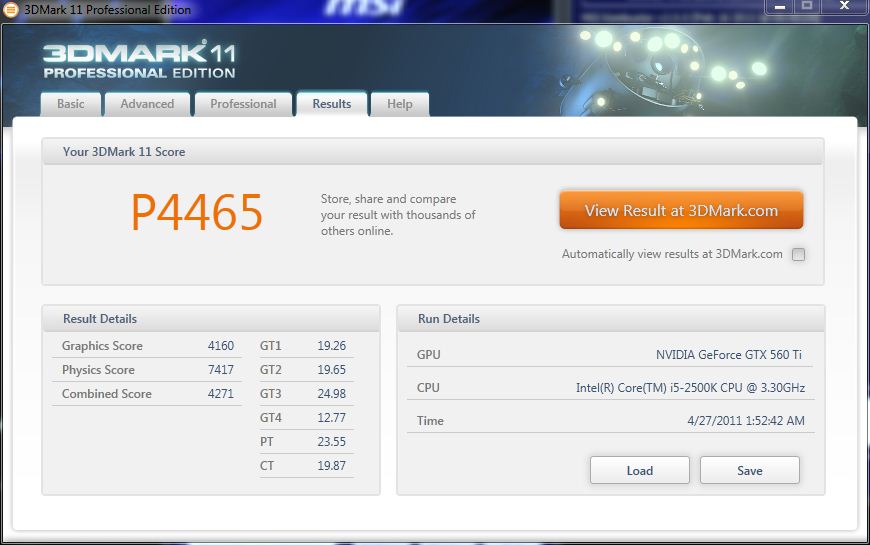Click the P4465 score value
Screen dimensions: 870x545
[197, 212]
